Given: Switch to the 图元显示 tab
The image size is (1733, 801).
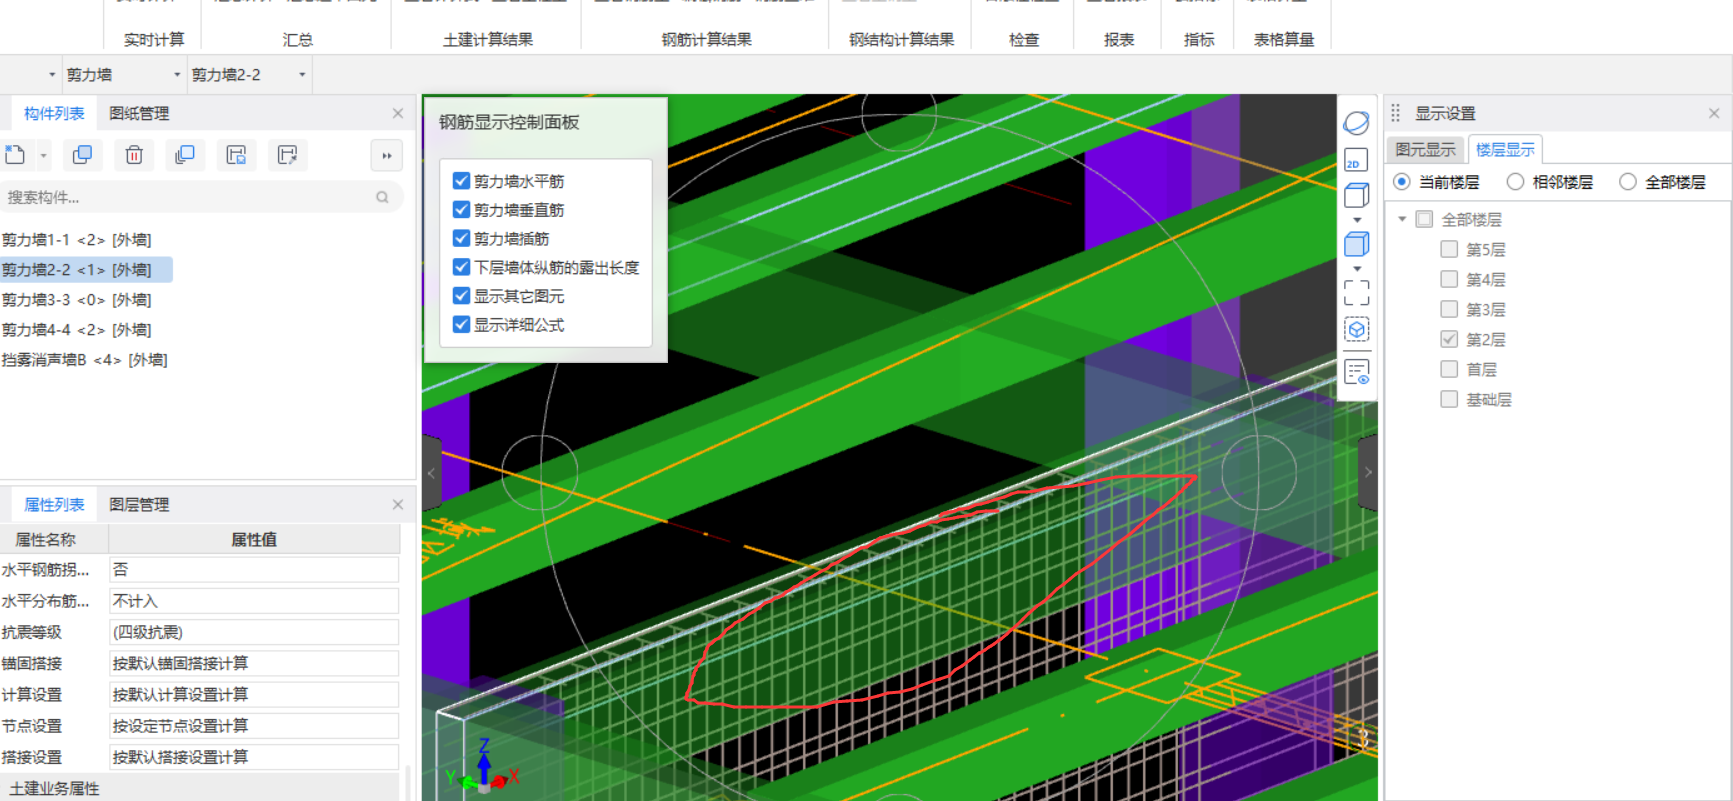Looking at the screenshot, I should click(1425, 149).
